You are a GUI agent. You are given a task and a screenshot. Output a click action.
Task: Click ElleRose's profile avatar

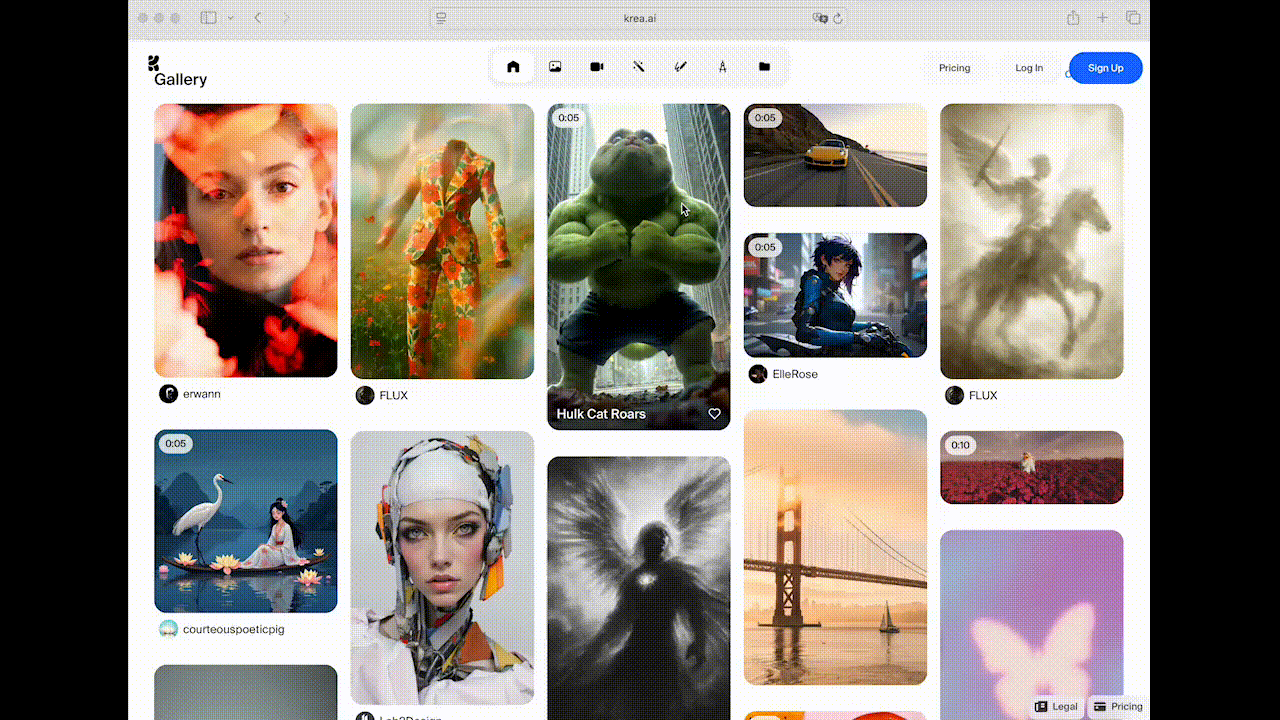coord(758,374)
